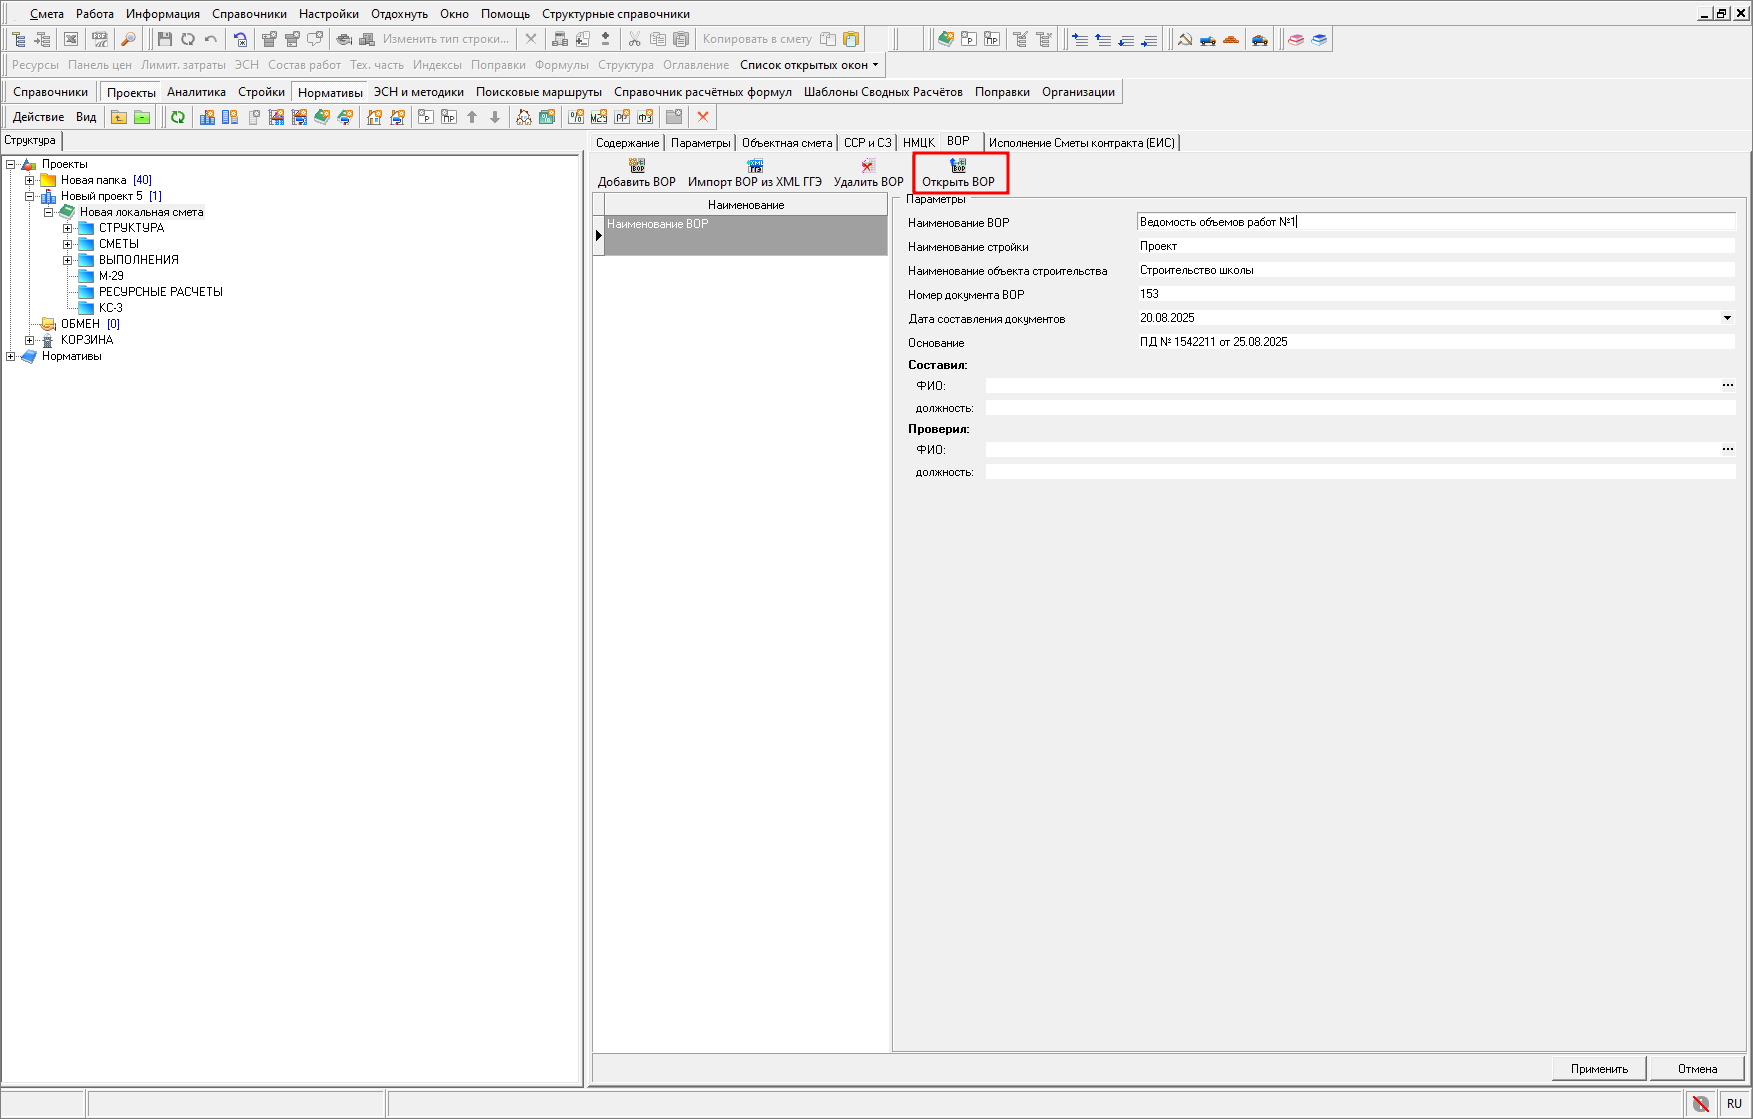Click the М29 toolbar icon
Image resolution: width=1753 pixels, height=1119 pixels.
(598, 117)
